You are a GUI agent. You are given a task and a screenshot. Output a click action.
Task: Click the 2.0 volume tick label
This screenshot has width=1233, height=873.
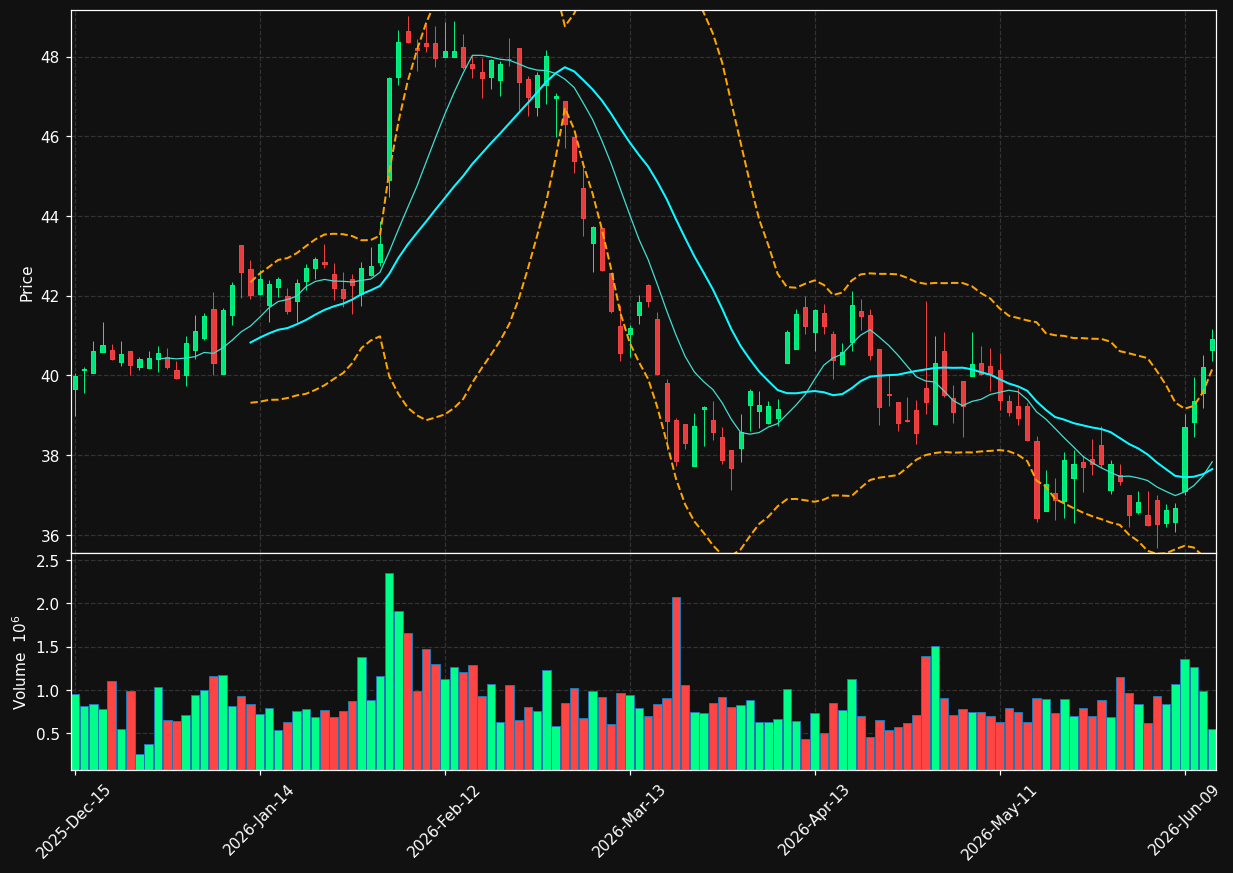coord(50,604)
